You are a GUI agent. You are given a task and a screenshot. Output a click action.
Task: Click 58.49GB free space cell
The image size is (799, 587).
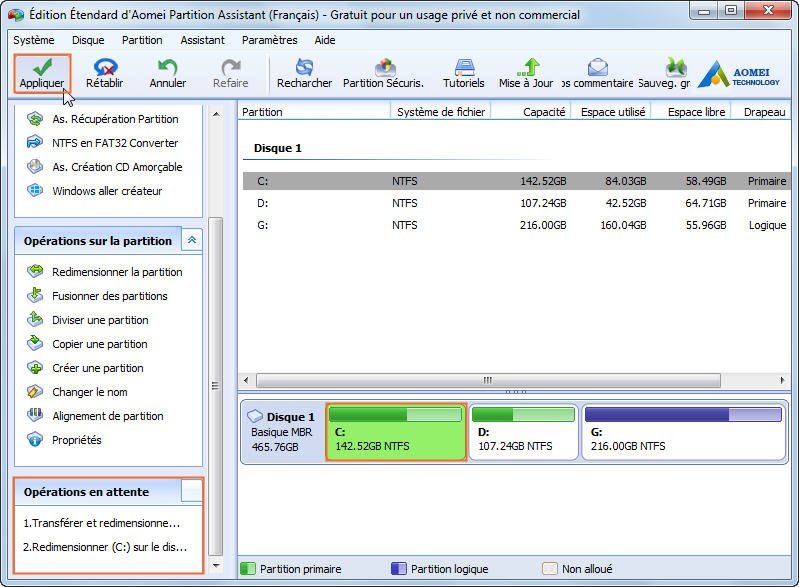[x=706, y=181]
